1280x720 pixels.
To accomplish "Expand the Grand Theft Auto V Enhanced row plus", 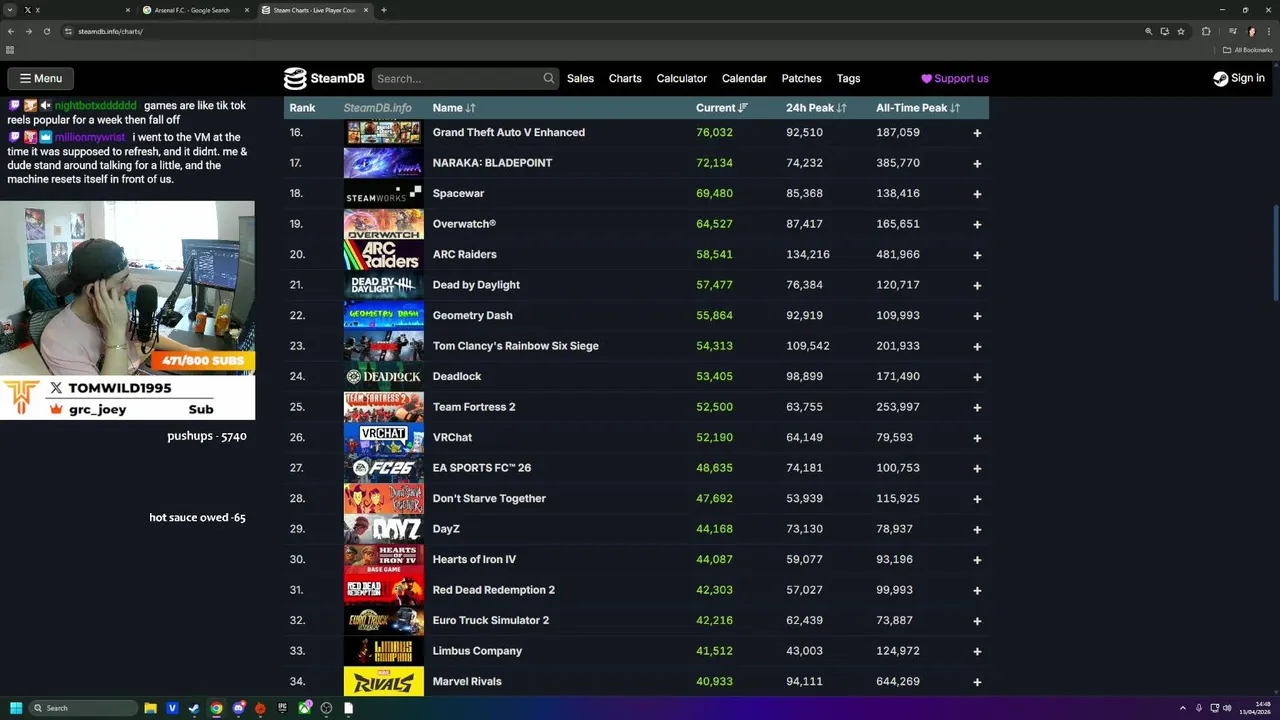I will pyautogui.click(x=977, y=133).
